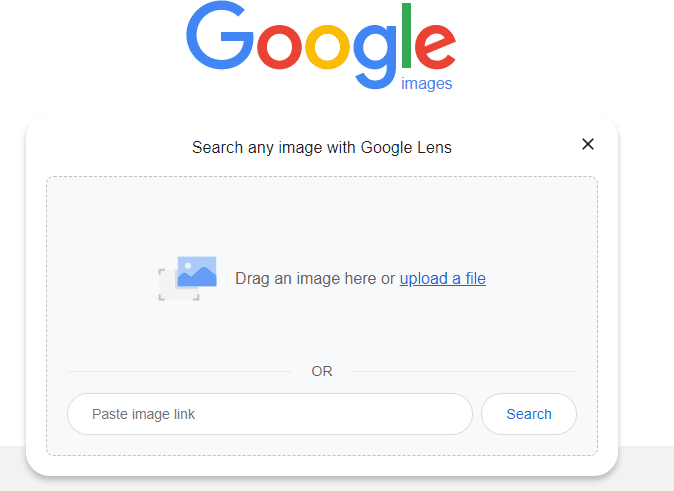This screenshot has width=674, height=491.
Task: Click the Search button beside link field
Action: (x=529, y=414)
